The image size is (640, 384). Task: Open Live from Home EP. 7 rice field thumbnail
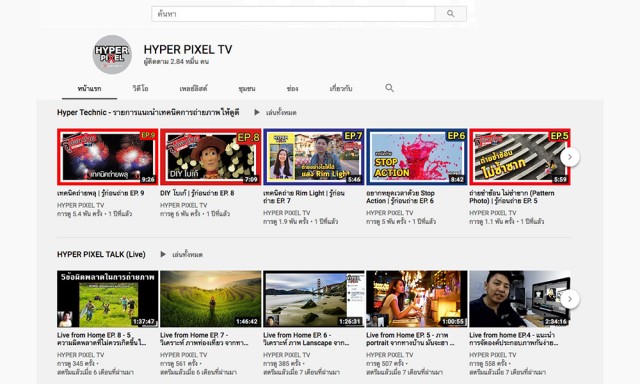(210, 299)
